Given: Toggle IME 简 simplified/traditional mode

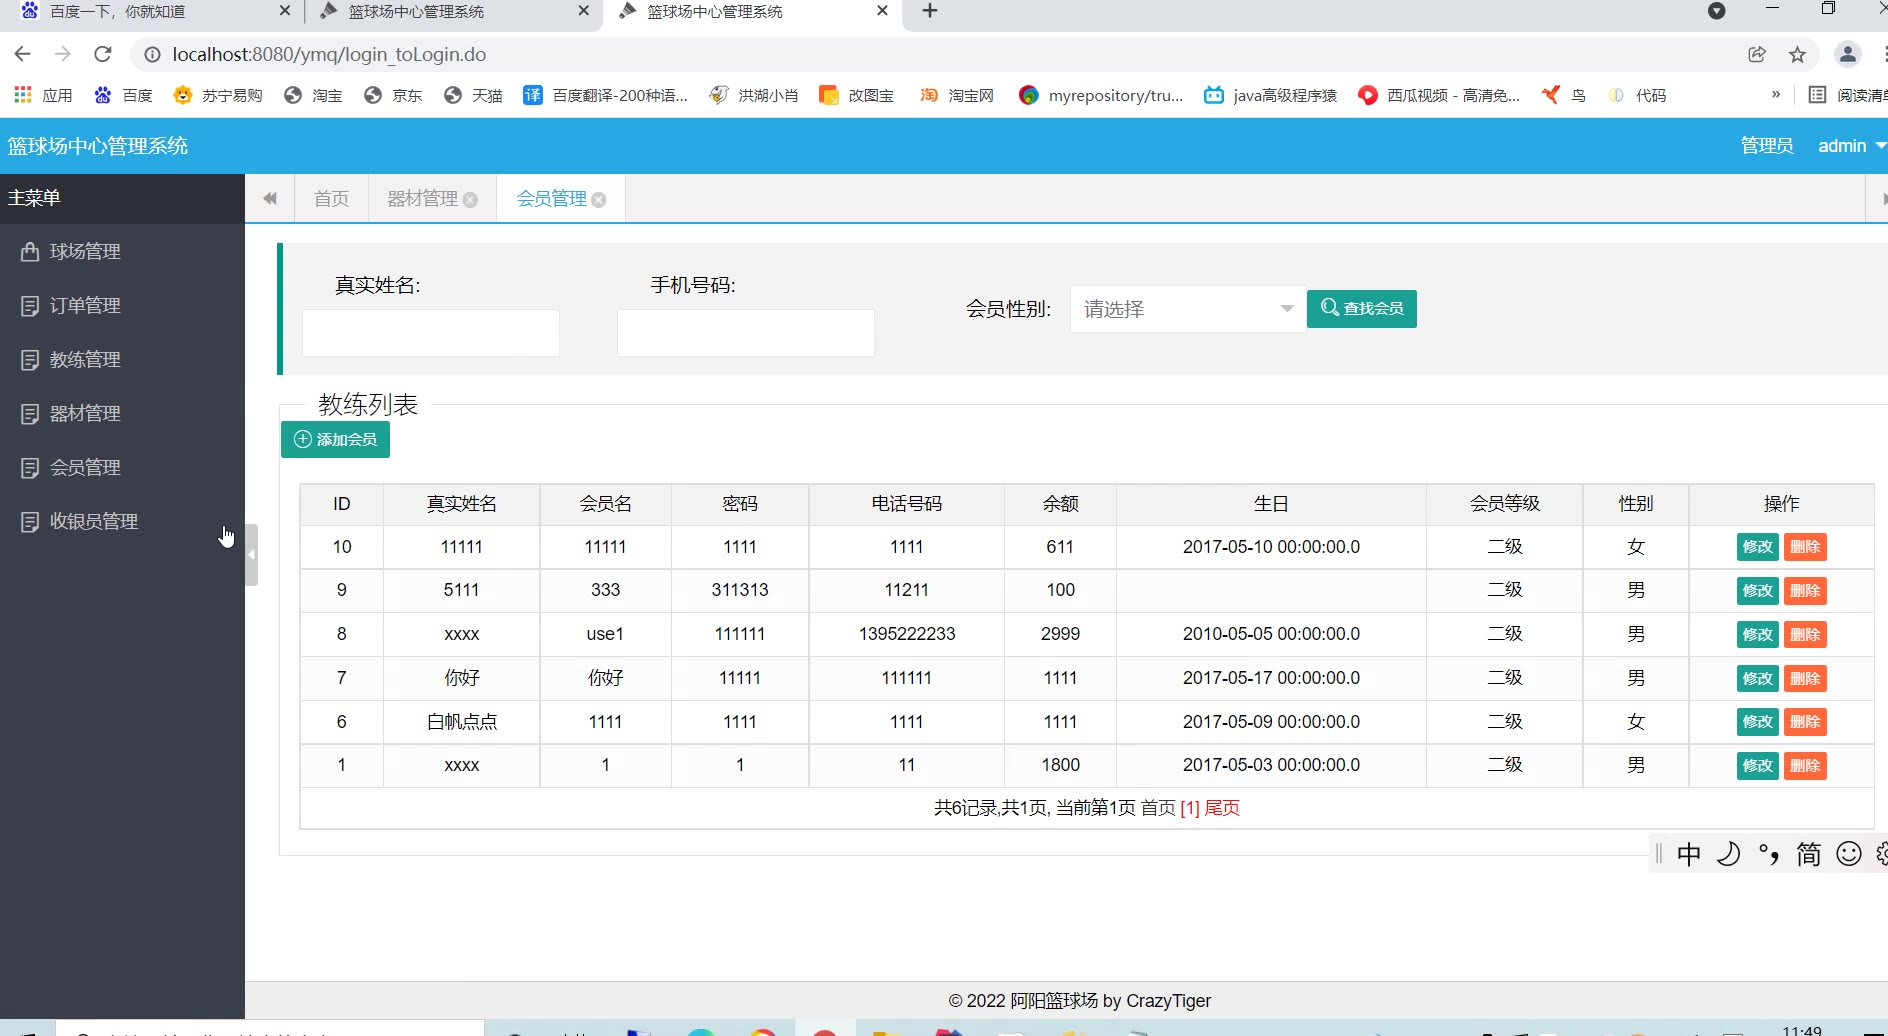Looking at the screenshot, I should (x=1808, y=854).
